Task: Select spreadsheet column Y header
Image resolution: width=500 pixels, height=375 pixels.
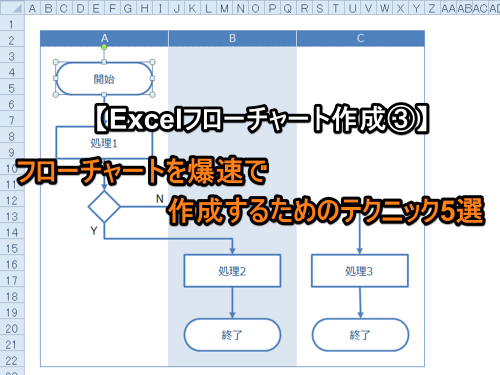Action: pyautogui.click(x=416, y=8)
